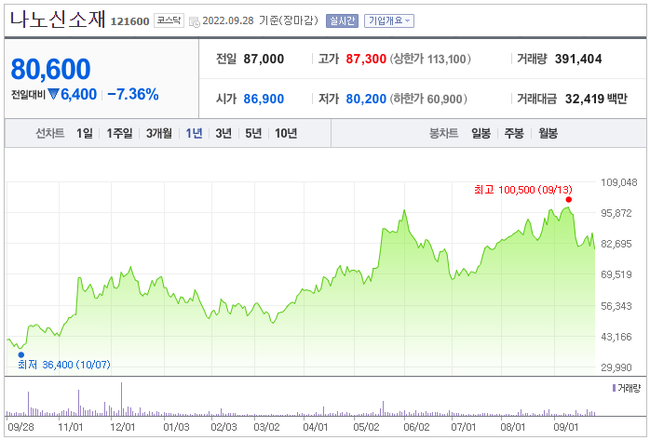The image size is (650, 440).
Task: Click the 상한가 113,100 text
Action: [x=430, y=59]
